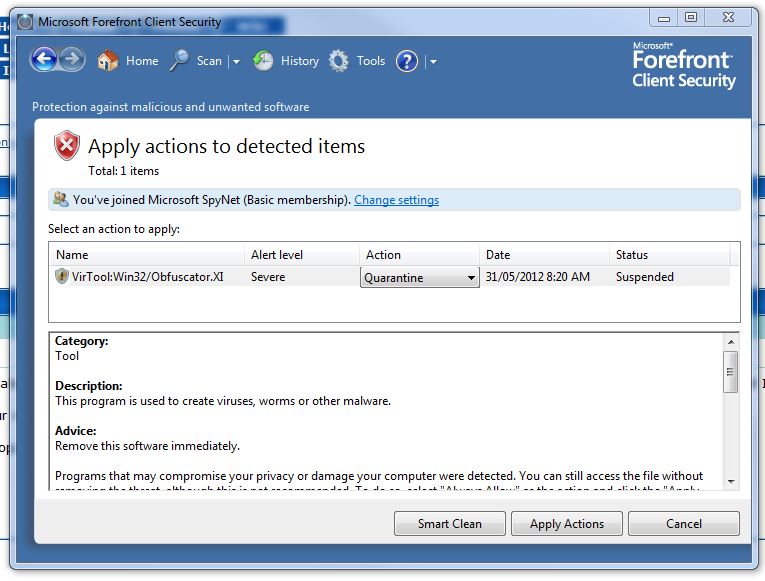This screenshot has width=765, height=581.
Task: Click the Home house icon
Action: 108,61
